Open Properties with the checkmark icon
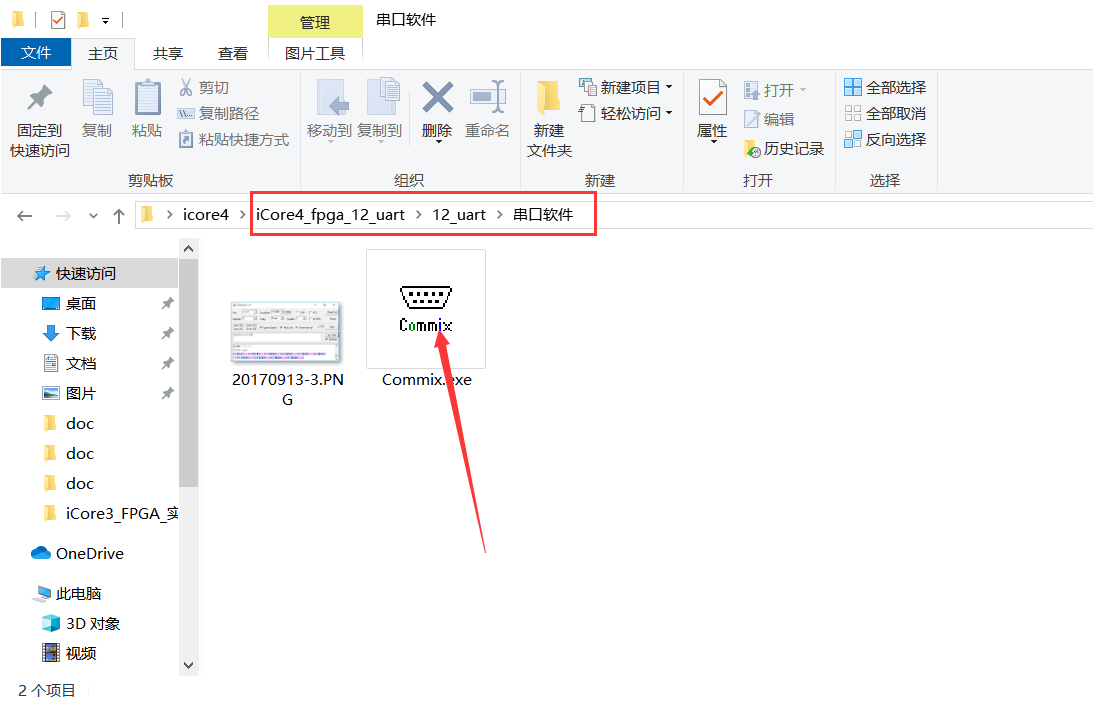 [712, 99]
